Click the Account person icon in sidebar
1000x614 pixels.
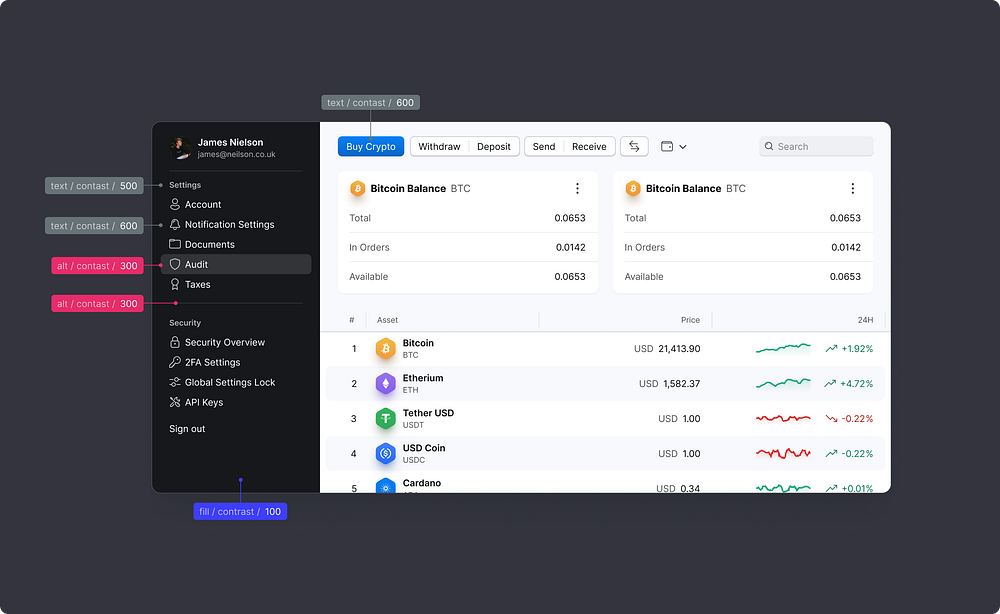point(175,204)
